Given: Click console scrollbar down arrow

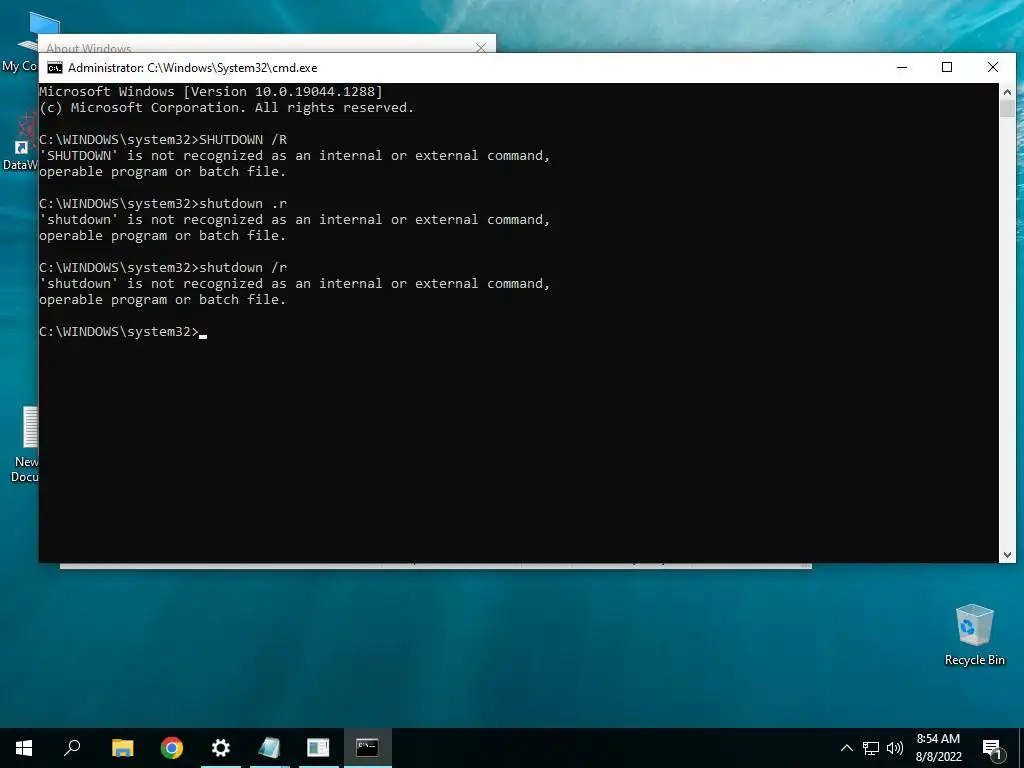Looking at the screenshot, I should 1007,554.
